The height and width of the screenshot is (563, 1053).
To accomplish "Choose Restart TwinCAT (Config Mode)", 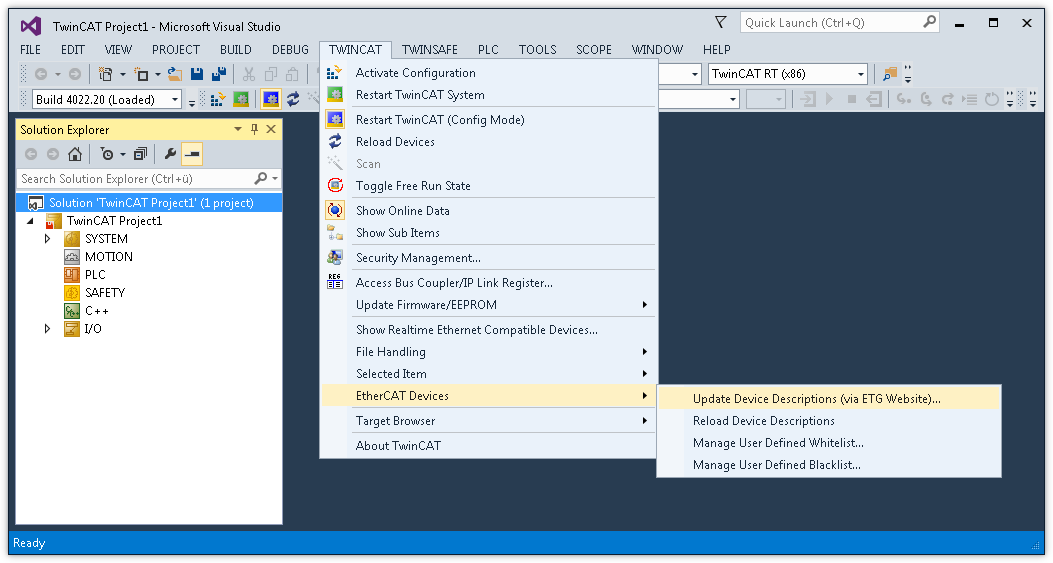I will click(488, 120).
